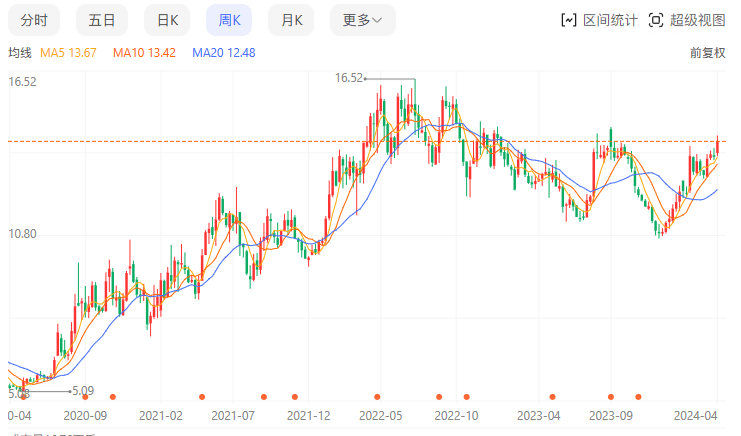Click the 2022-10 date axis label

(x=457, y=416)
